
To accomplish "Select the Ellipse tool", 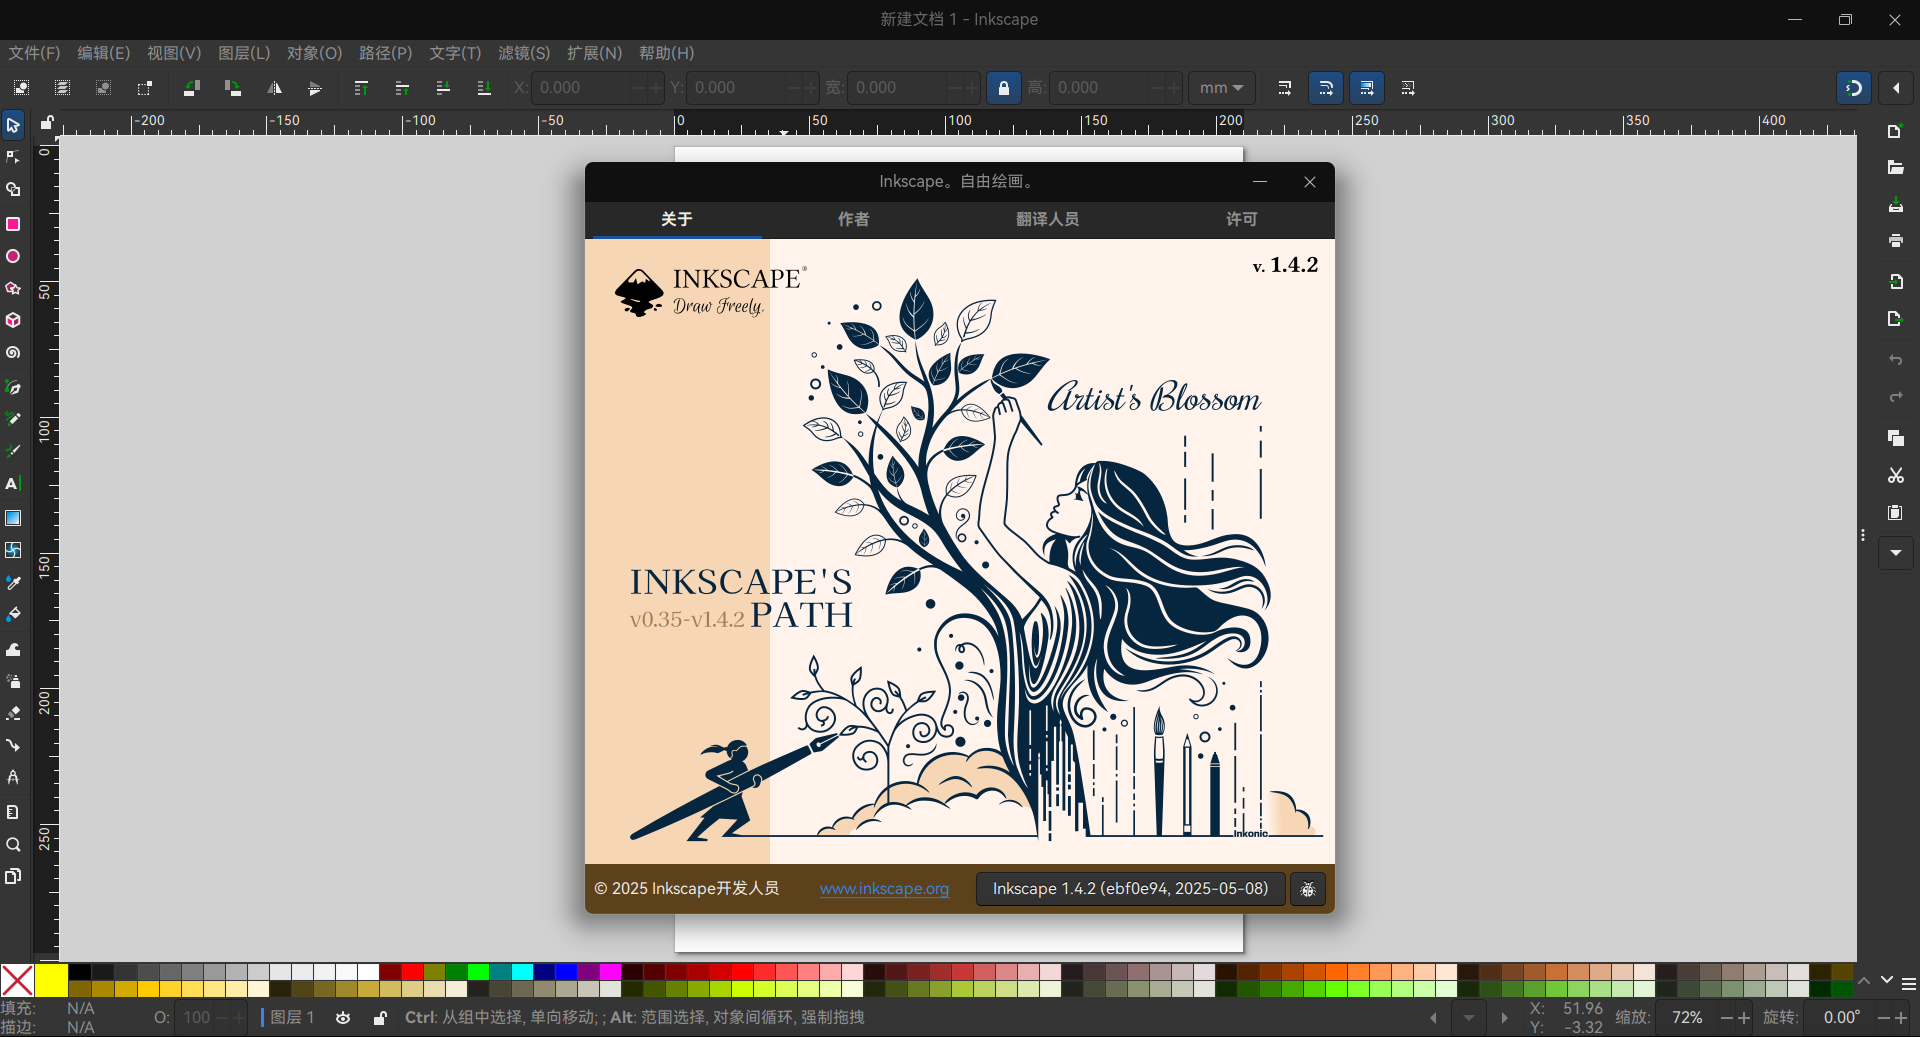I will click(13, 257).
